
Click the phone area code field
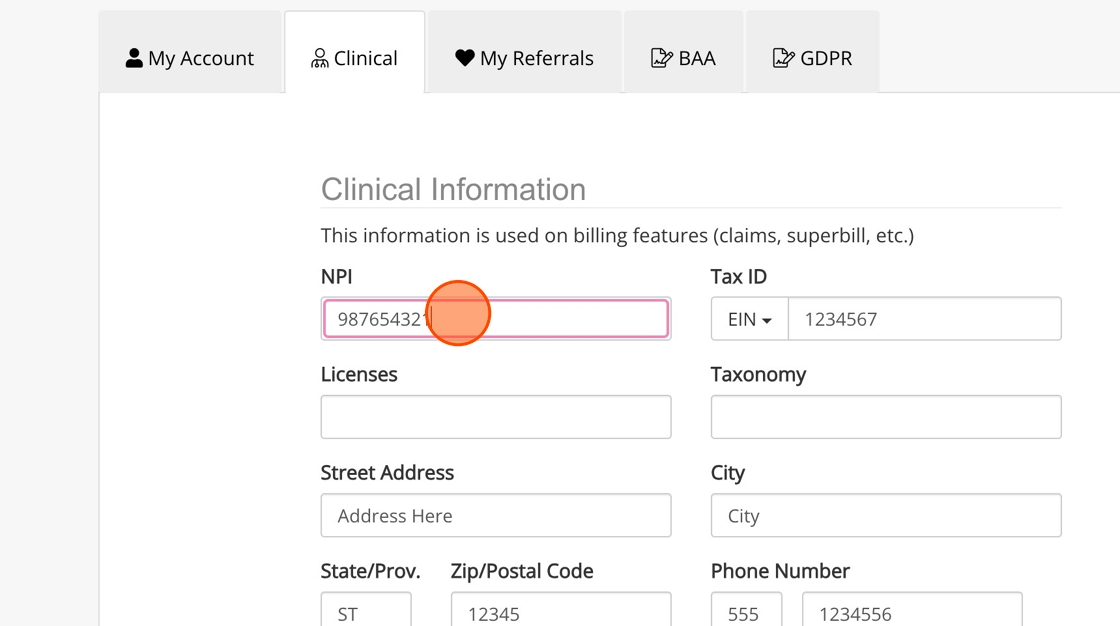pos(746,611)
